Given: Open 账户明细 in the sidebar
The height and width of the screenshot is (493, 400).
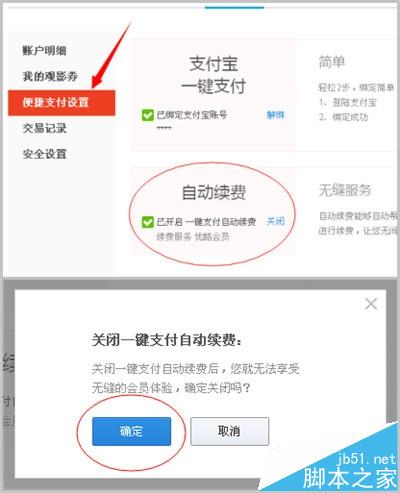Looking at the screenshot, I should coord(44,51).
